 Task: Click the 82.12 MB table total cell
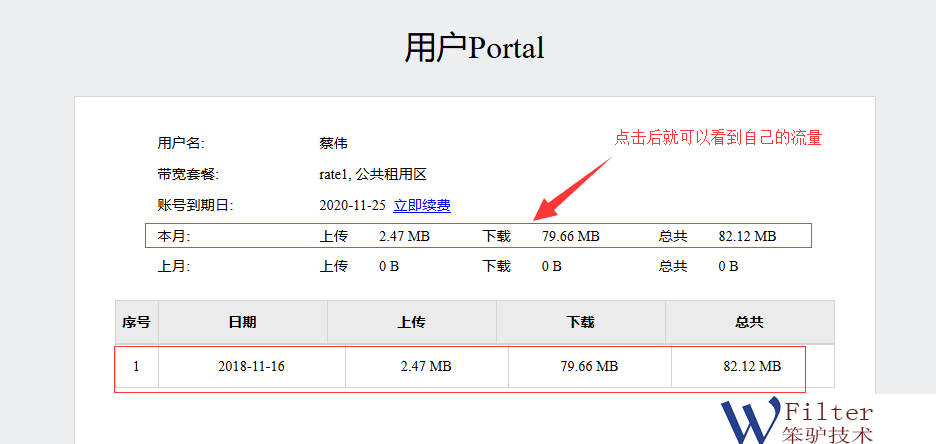point(751,367)
